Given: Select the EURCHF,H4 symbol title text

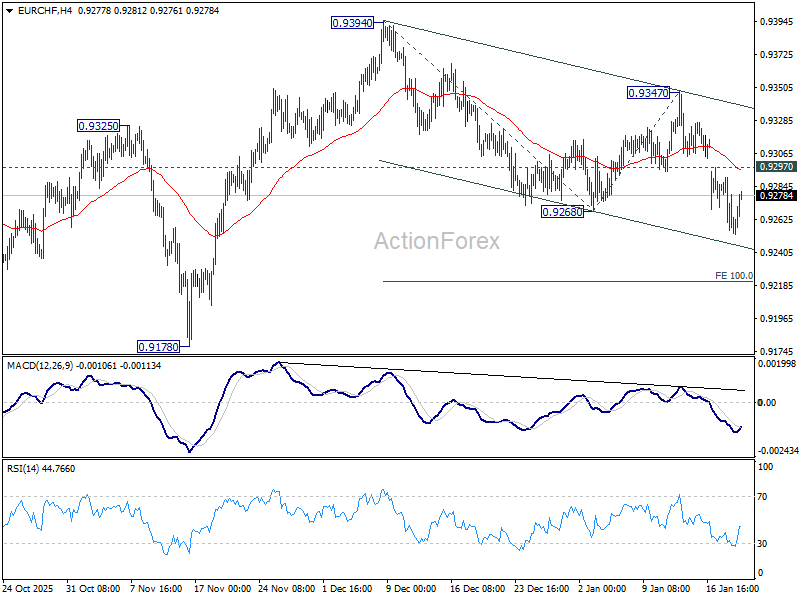Looking at the screenshot, I should tap(45, 10).
